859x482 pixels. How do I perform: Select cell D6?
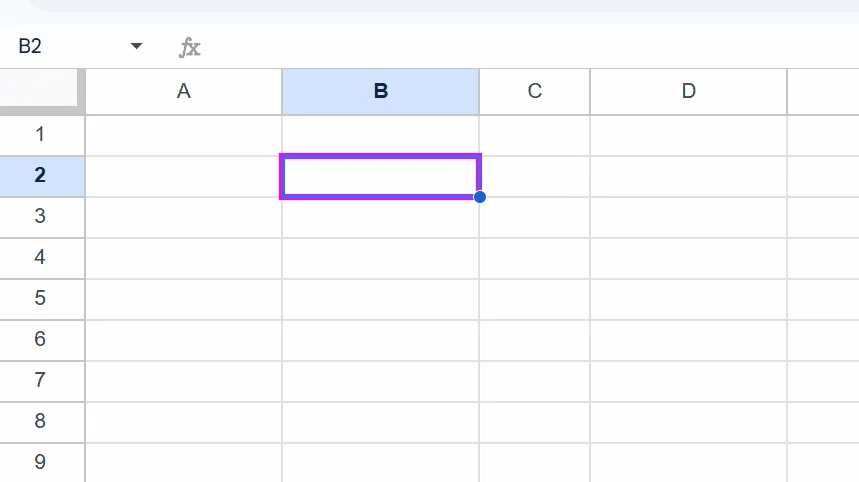coord(689,340)
